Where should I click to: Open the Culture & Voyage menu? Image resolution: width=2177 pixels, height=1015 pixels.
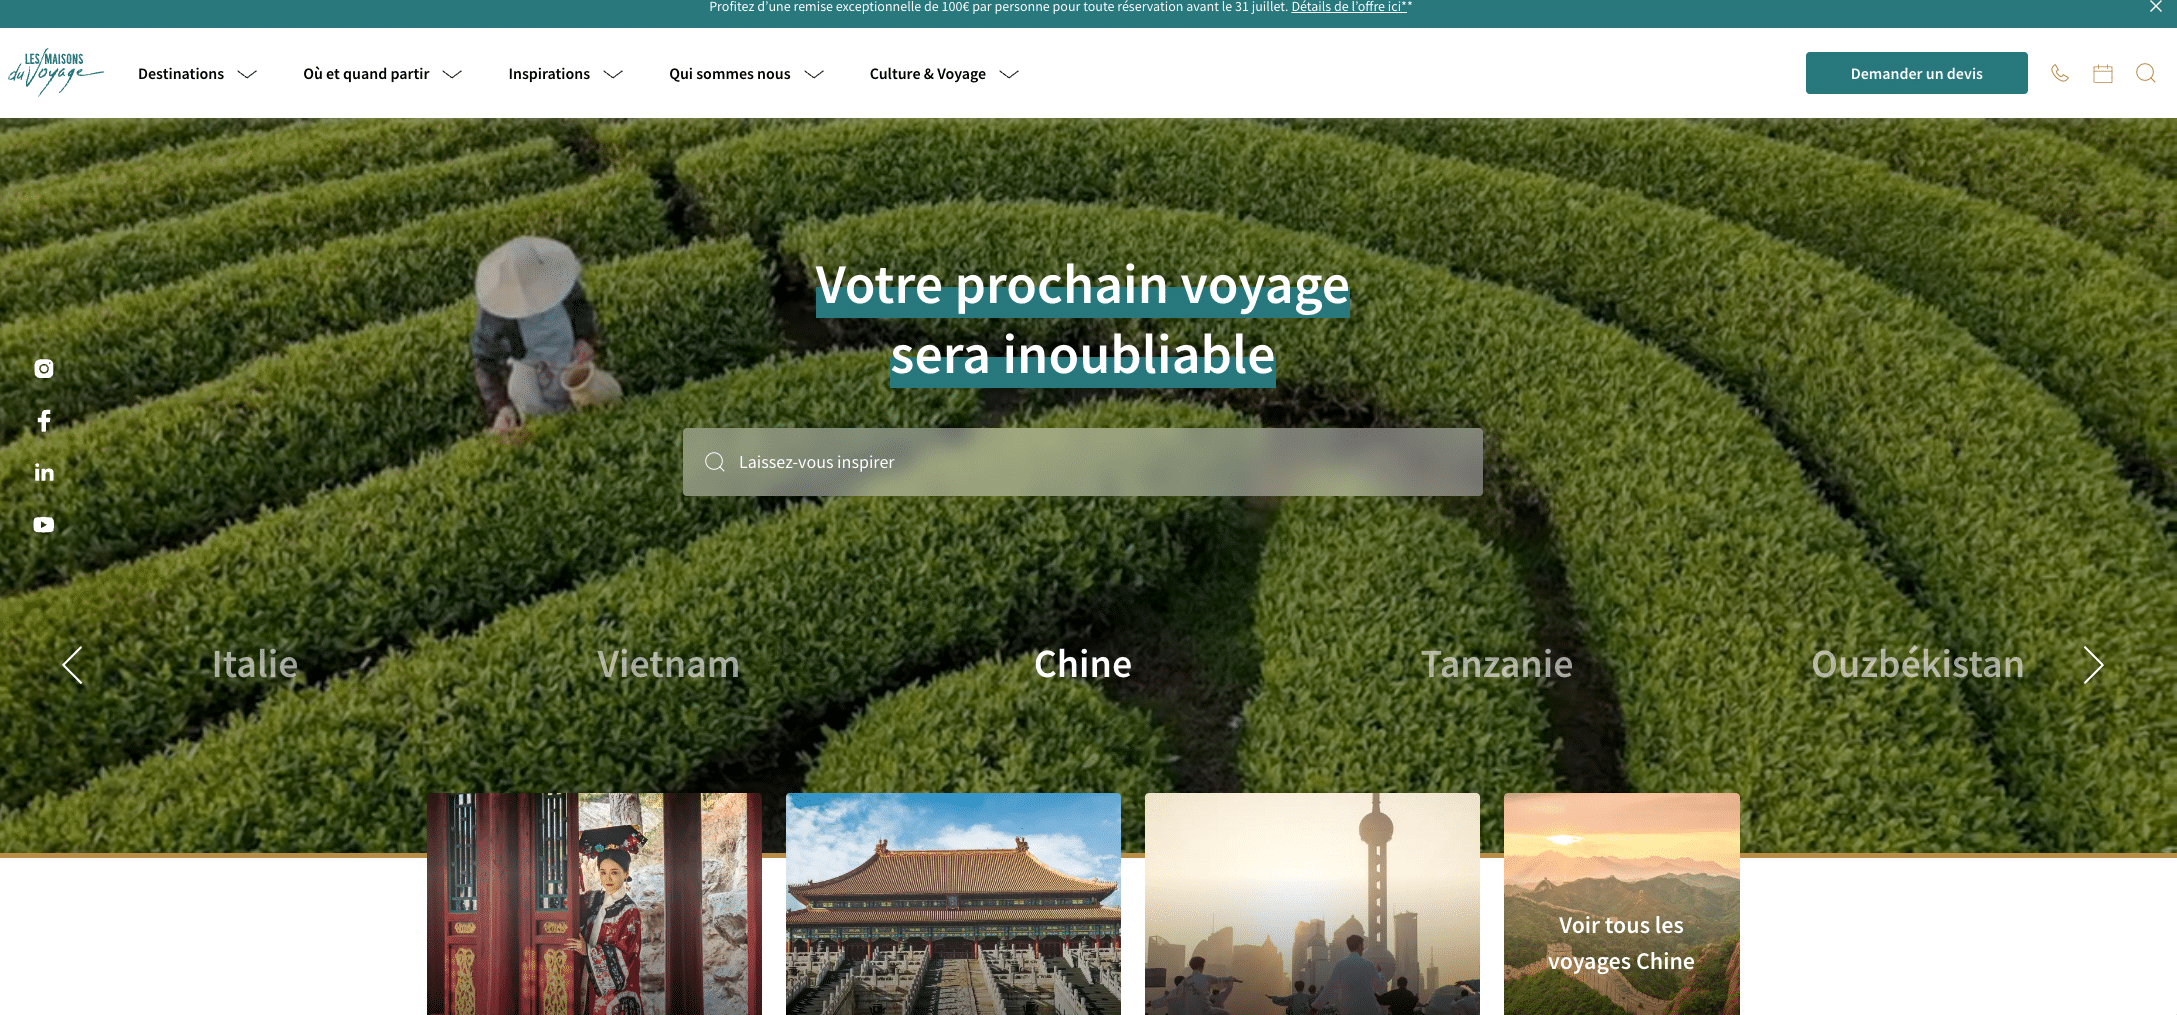[x=943, y=74]
